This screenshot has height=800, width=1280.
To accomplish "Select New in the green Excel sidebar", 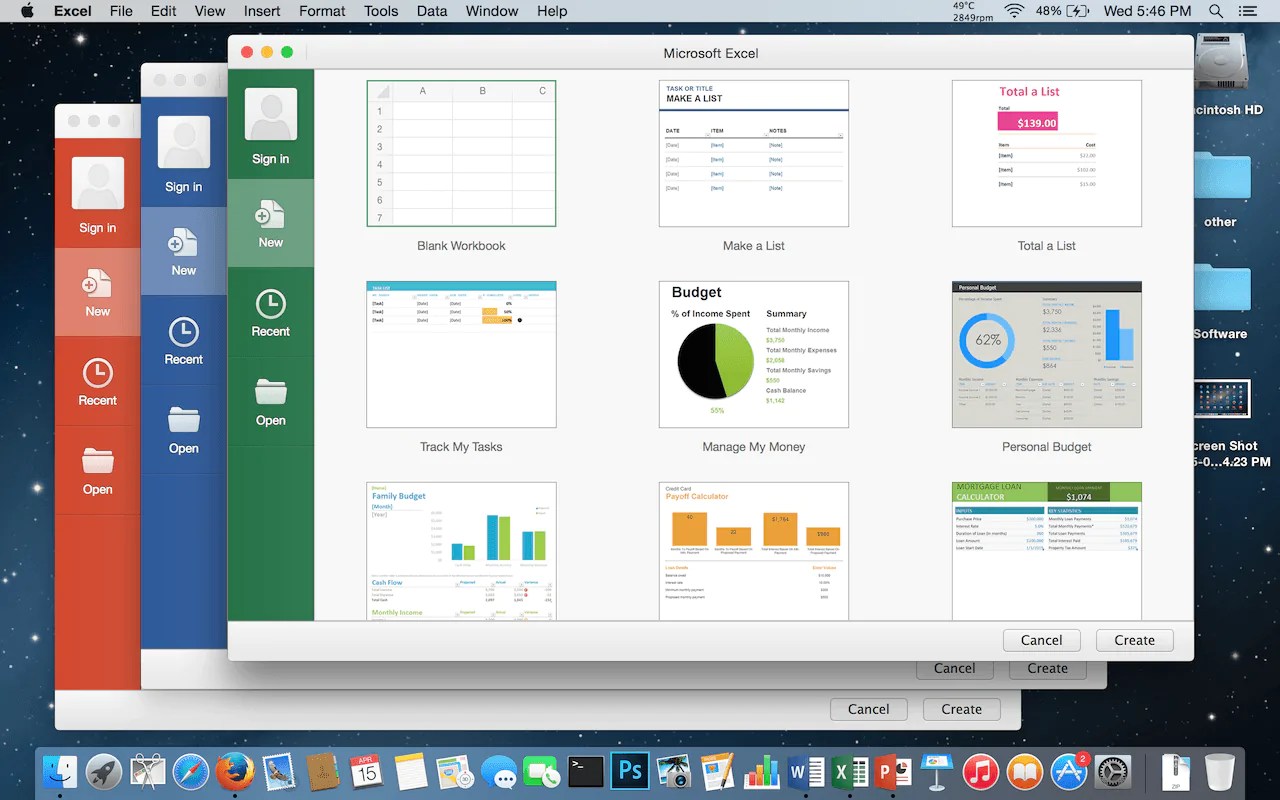I will (271, 224).
